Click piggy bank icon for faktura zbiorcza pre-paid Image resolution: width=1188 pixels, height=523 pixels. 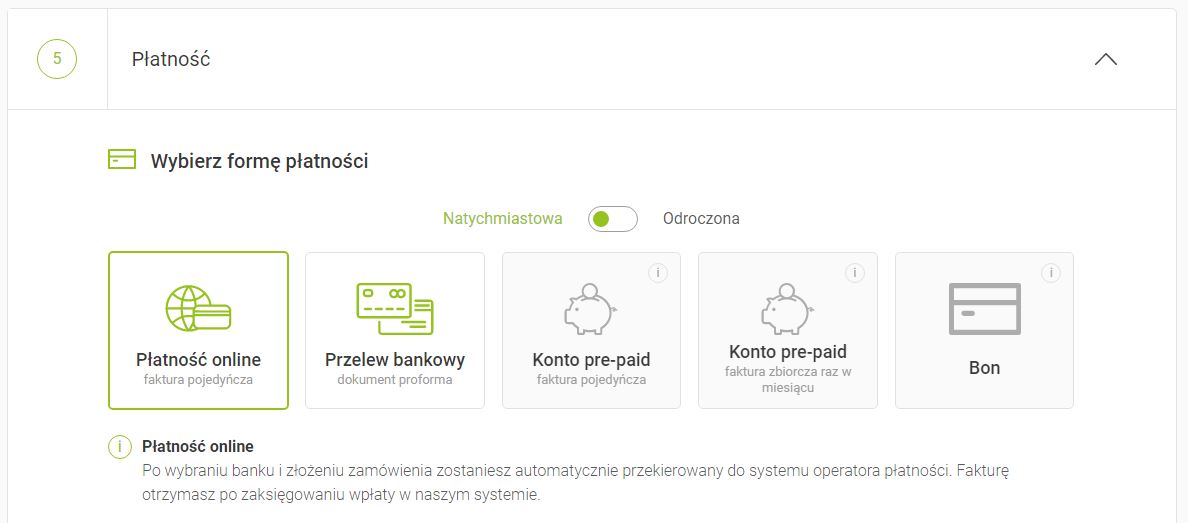787,309
